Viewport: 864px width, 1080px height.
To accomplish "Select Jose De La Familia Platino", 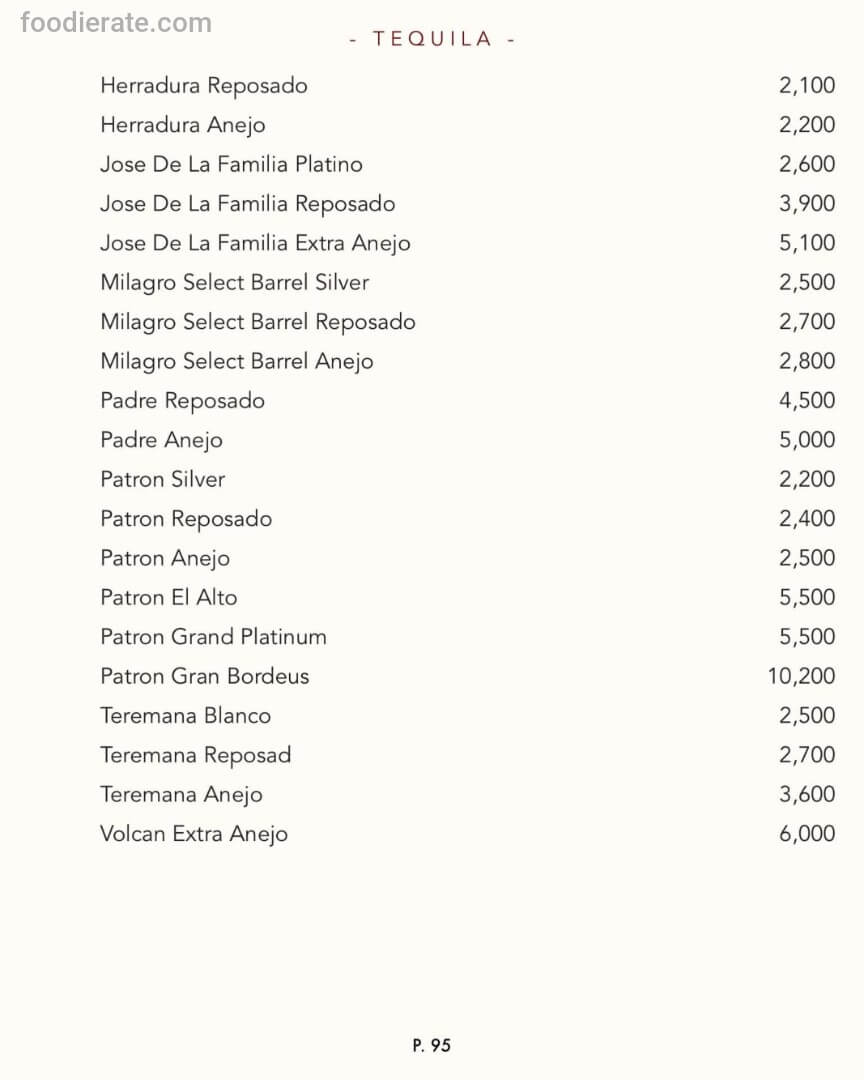I will 231,164.
